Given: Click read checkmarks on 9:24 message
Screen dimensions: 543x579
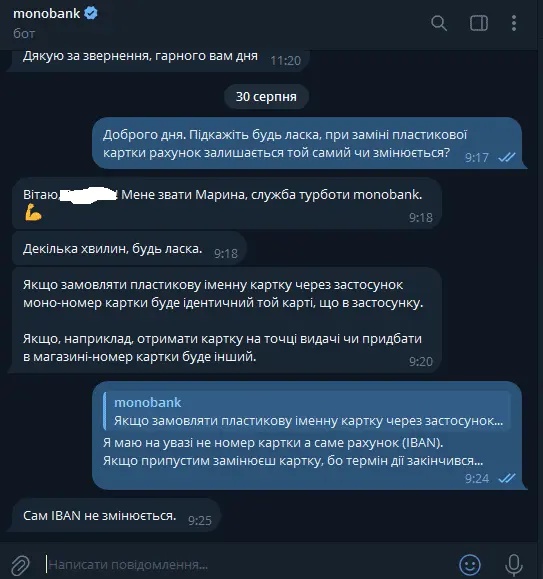Looking at the screenshot, I should [507, 478].
